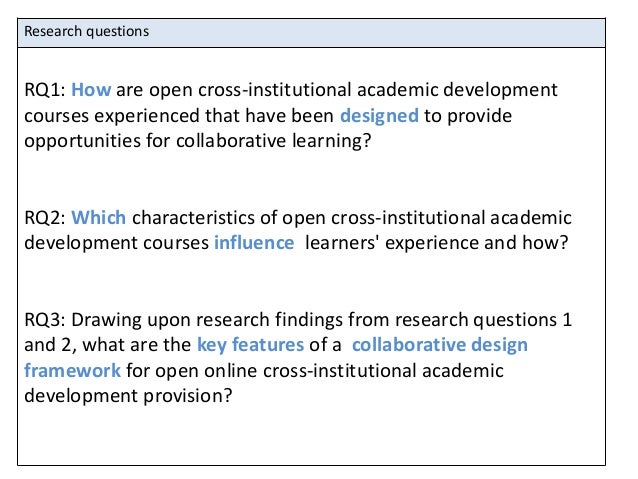
Task: Click the "RQ2:" label
Action: [x=45, y=218]
